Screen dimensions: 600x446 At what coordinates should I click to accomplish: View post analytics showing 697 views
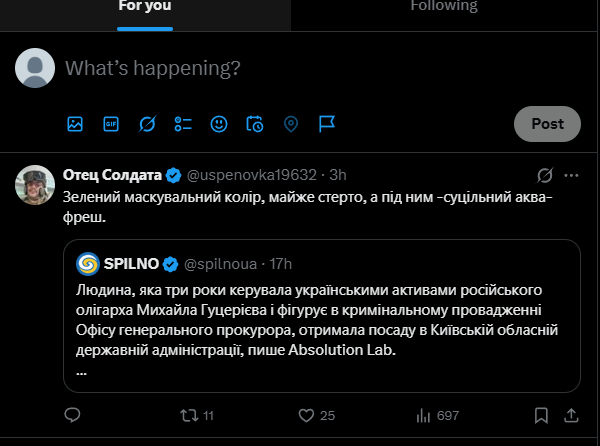coord(436,415)
